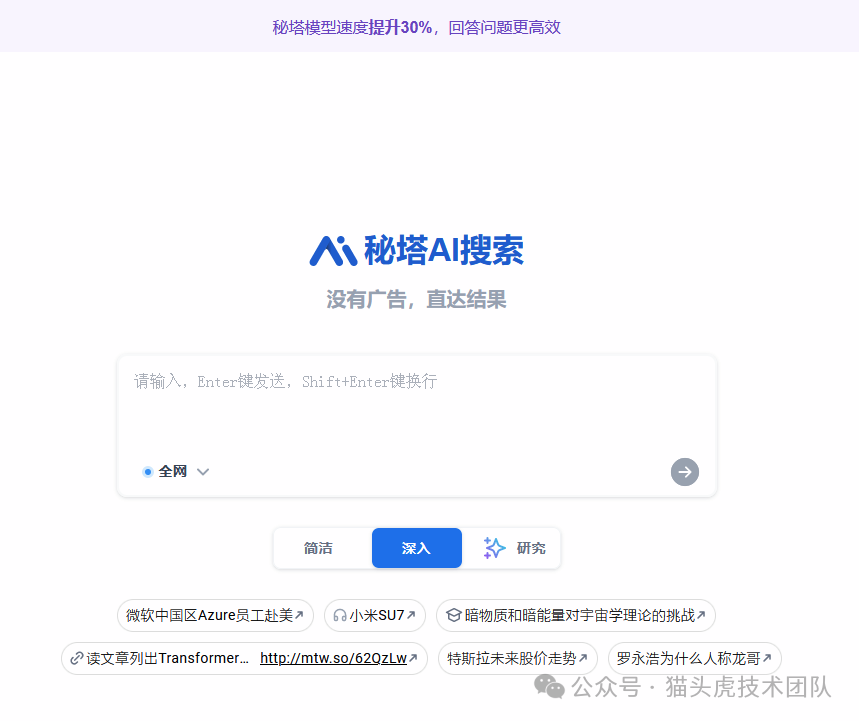Select the 深入 mode tab
The image size is (859, 721).
coord(416,548)
